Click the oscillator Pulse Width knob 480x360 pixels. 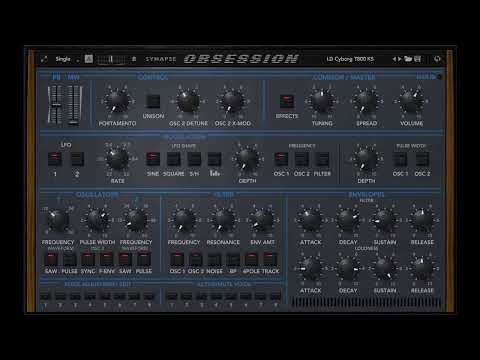click(97, 220)
